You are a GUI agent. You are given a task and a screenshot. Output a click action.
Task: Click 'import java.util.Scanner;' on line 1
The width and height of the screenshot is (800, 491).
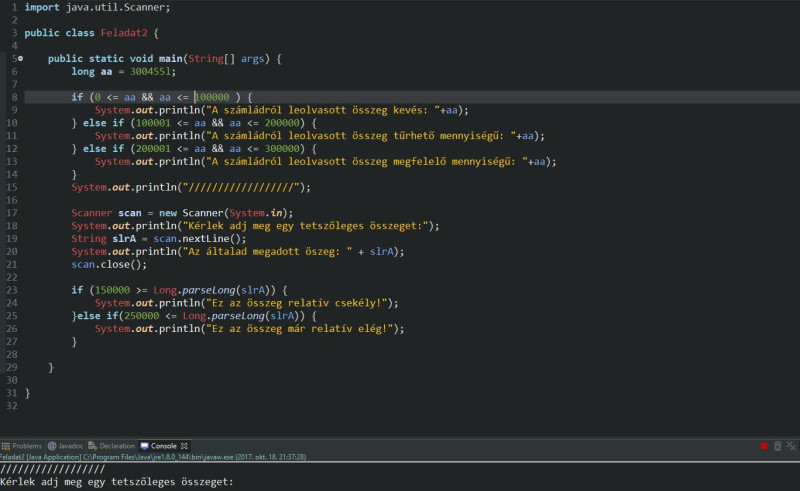pyautogui.click(x=97, y=8)
